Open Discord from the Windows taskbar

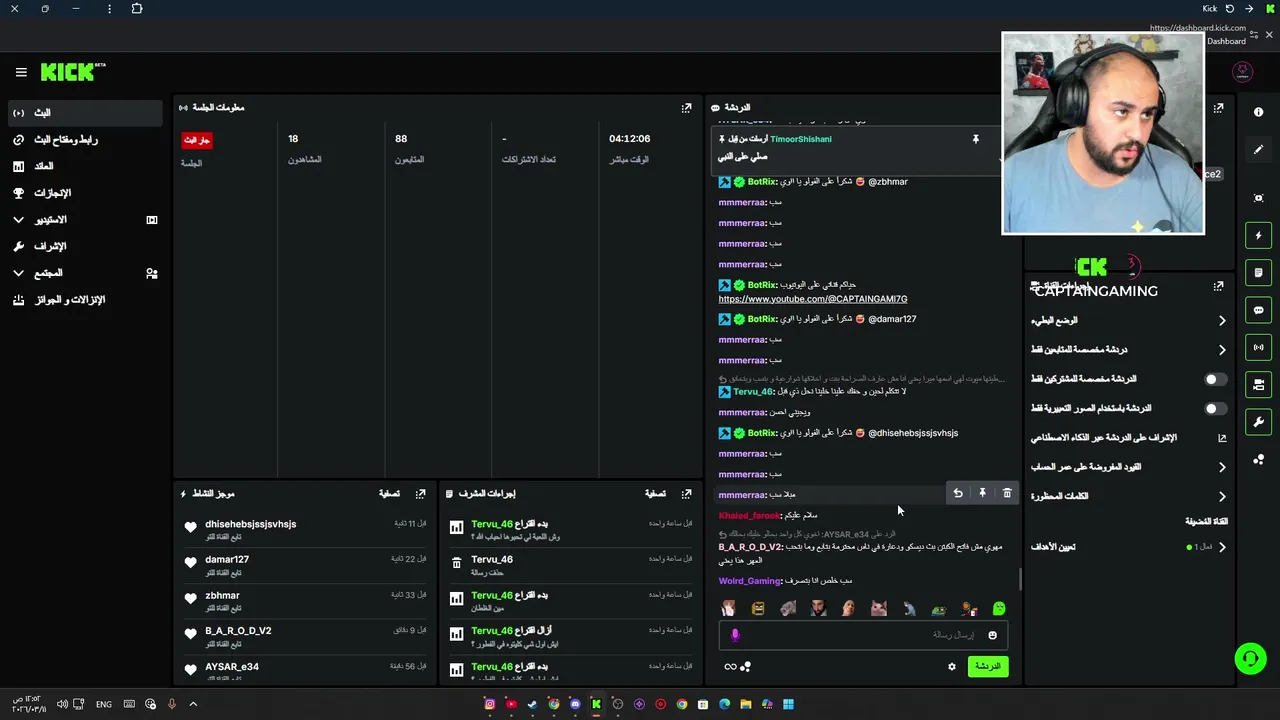(575, 704)
